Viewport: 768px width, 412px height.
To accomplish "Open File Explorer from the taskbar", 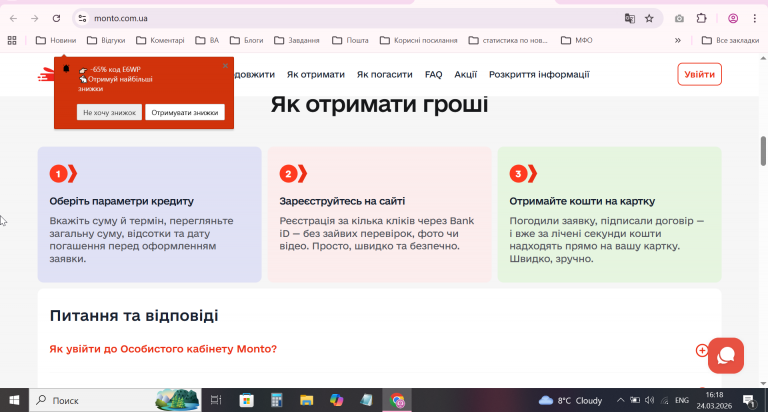I will click(307, 400).
